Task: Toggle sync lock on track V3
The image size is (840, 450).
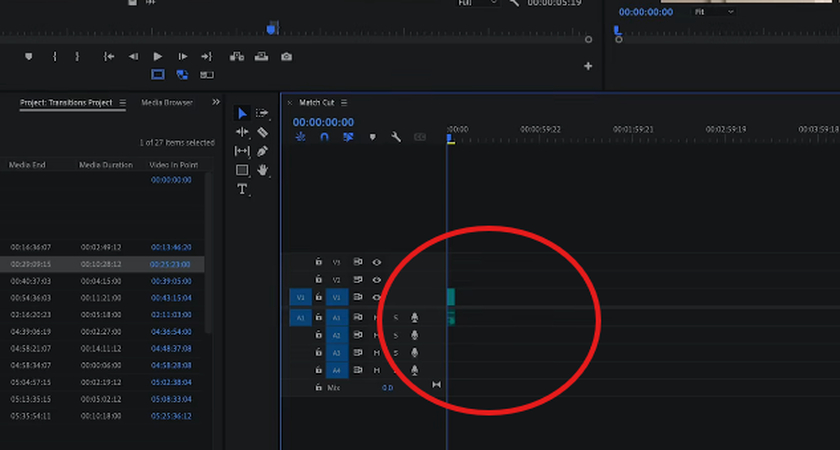Action: tap(358, 262)
